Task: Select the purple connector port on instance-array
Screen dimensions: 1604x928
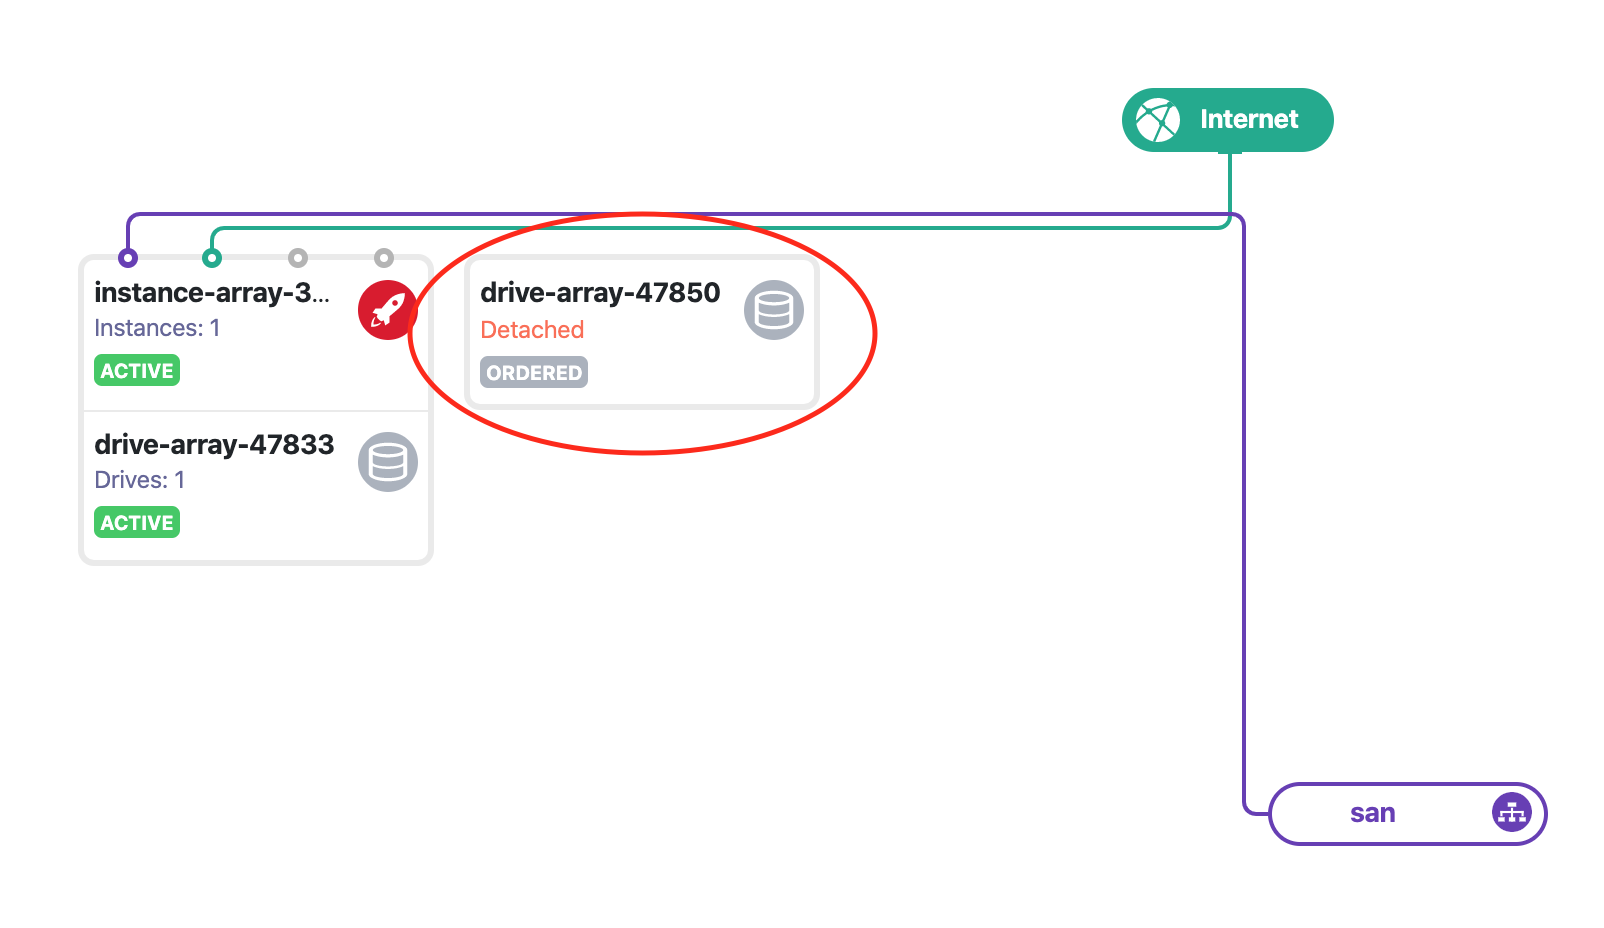Action: pyautogui.click(x=128, y=258)
